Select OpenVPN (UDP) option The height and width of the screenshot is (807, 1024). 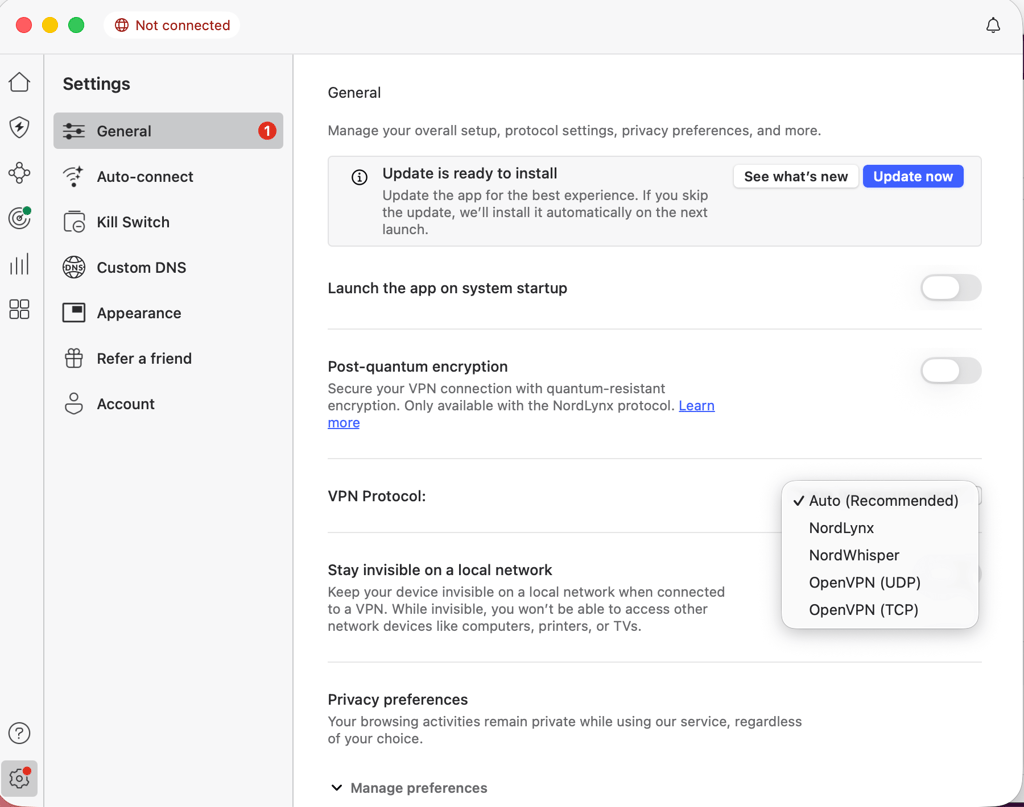pyautogui.click(x=880, y=582)
